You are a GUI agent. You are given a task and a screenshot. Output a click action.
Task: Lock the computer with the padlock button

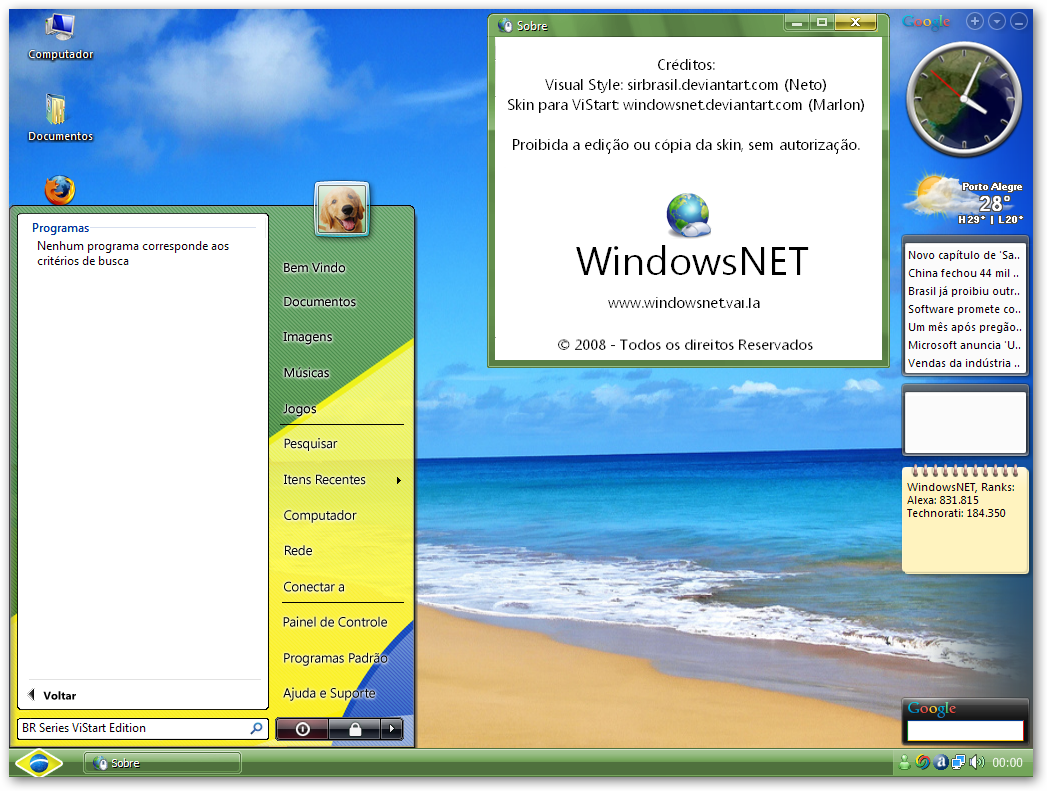pos(355,729)
